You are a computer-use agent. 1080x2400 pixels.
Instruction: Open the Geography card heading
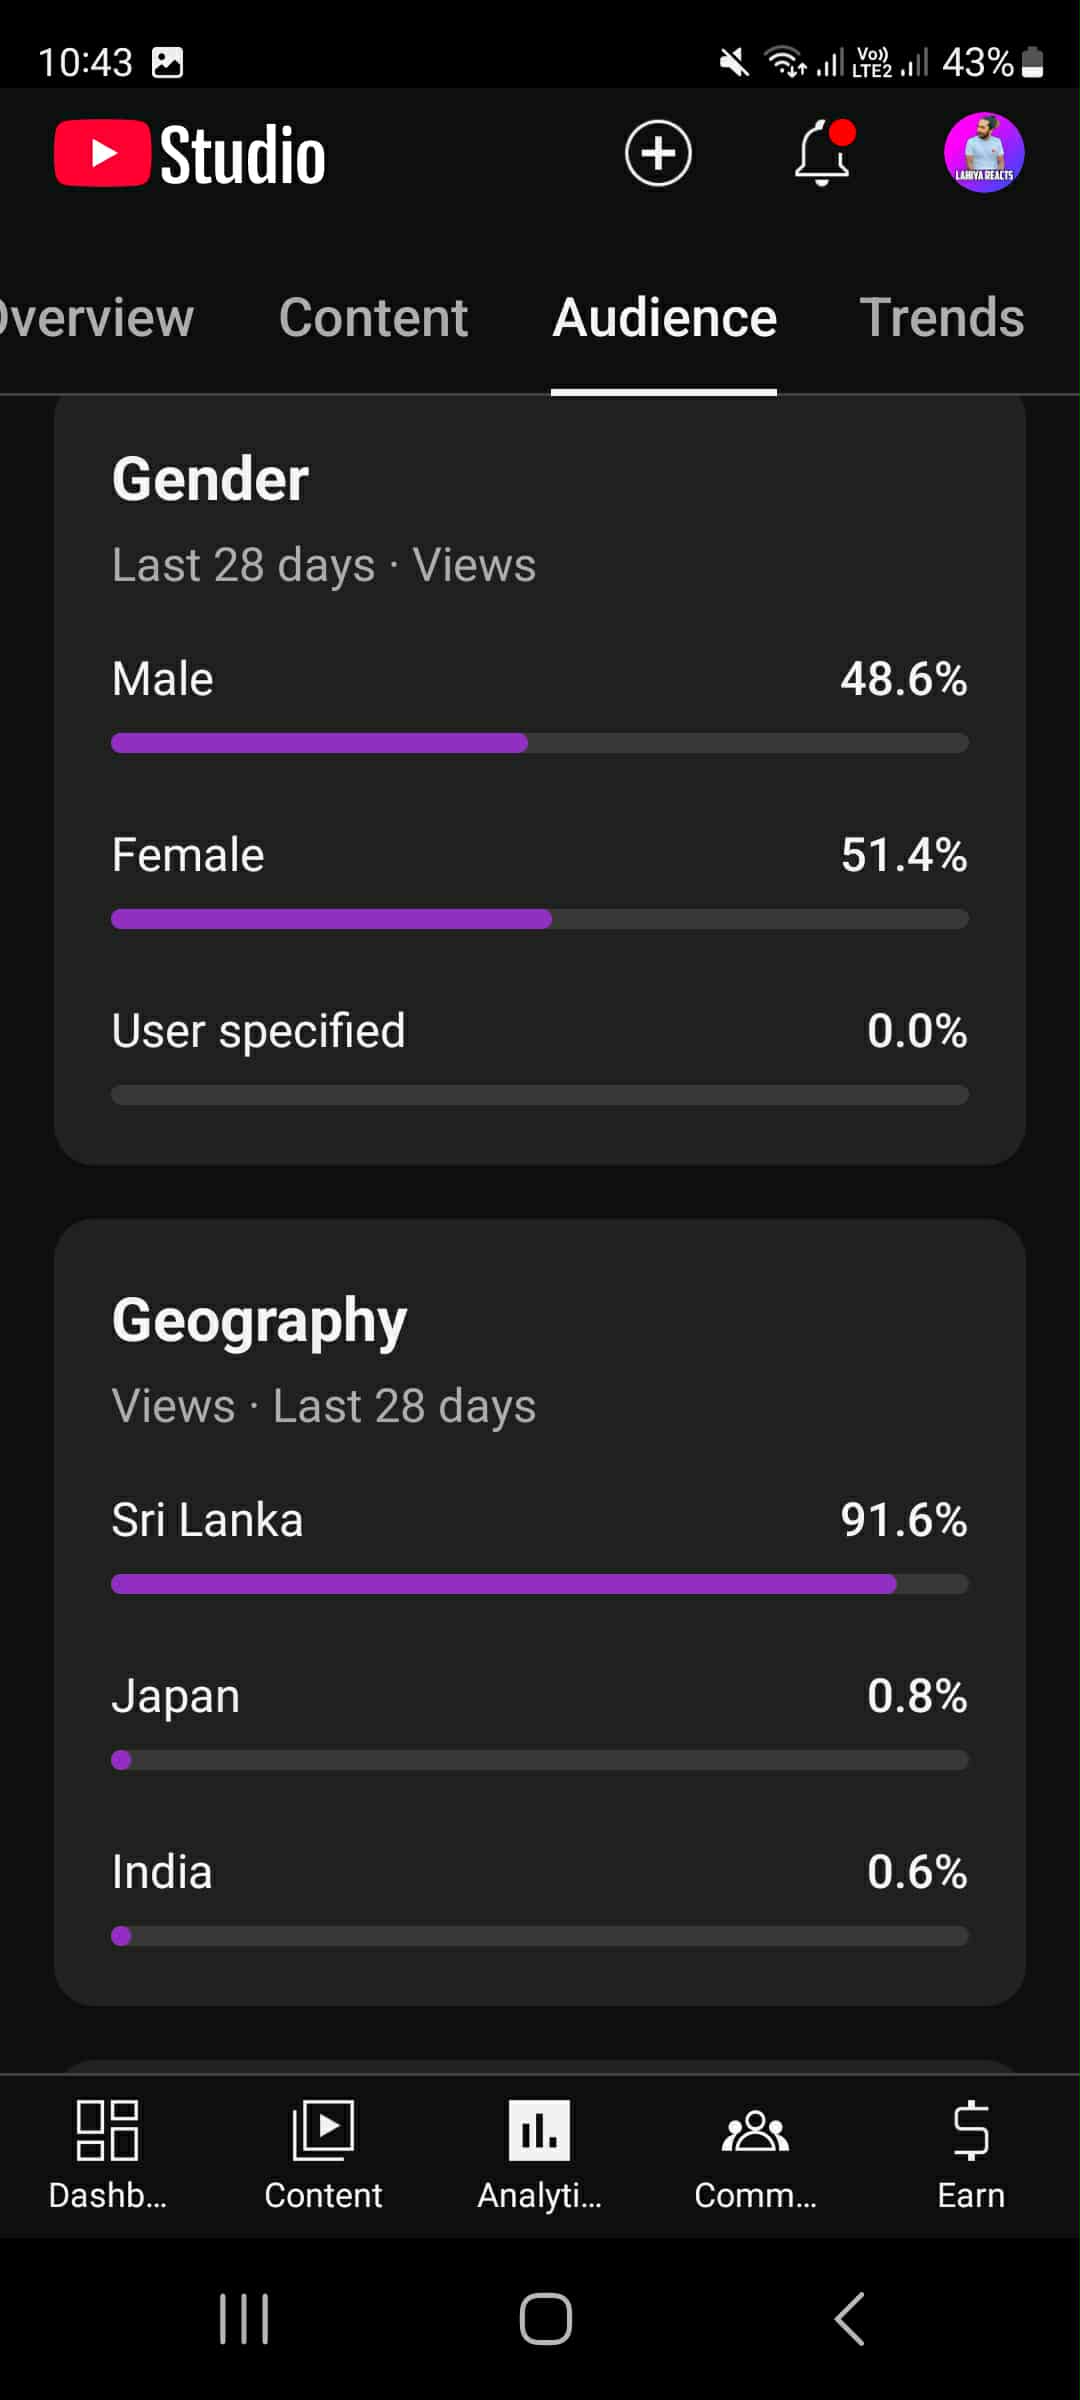pyautogui.click(x=259, y=1320)
